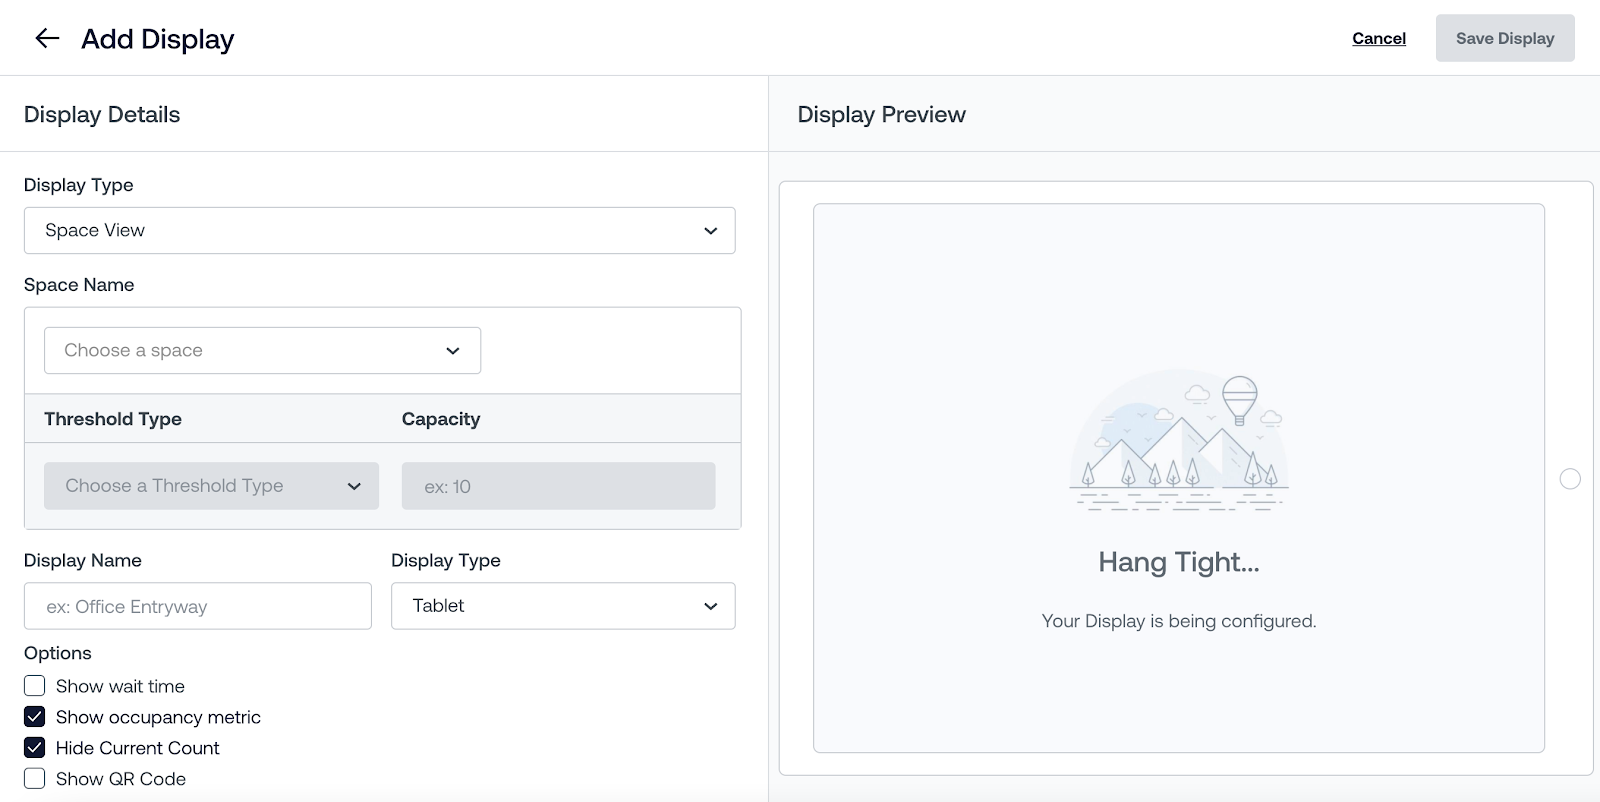Click the hot air balloon mountain illustration
The height and width of the screenshot is (802, 1600).
1179,441
